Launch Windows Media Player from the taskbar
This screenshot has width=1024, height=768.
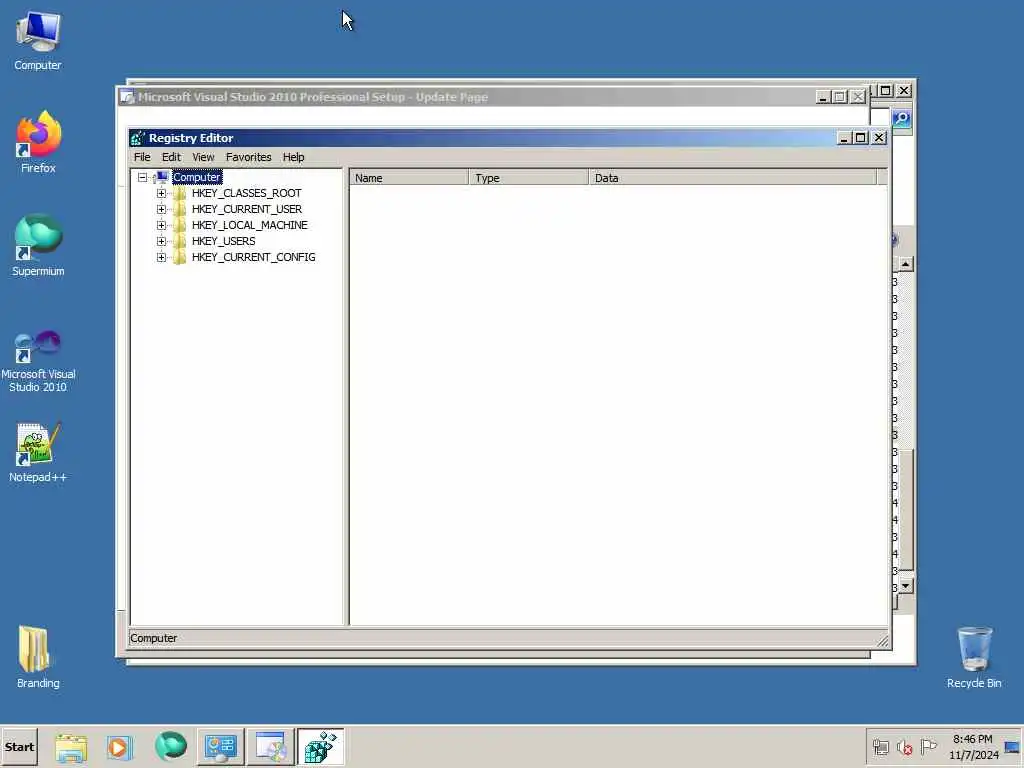click(119, 747)
